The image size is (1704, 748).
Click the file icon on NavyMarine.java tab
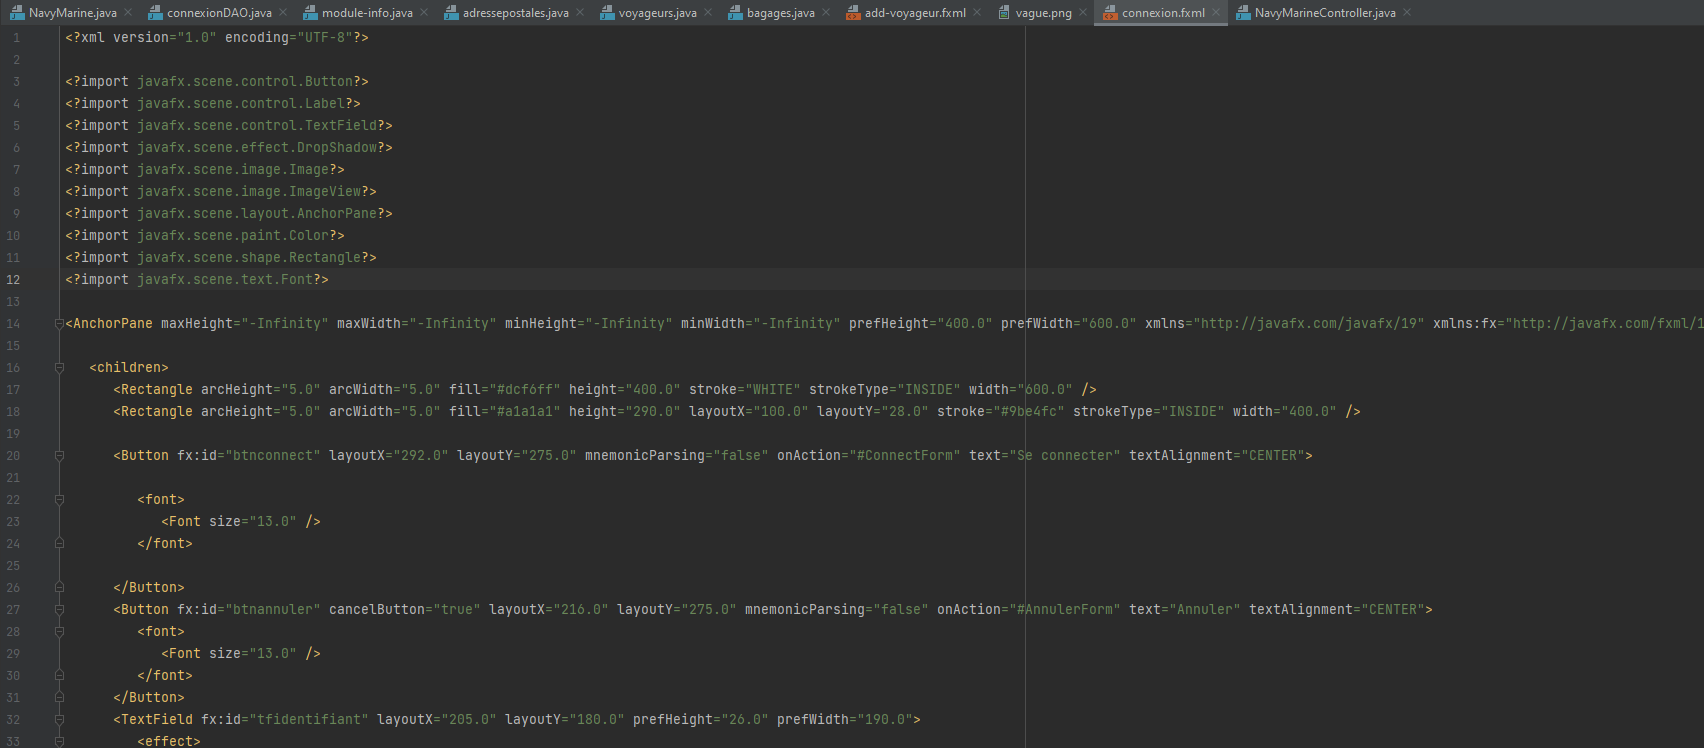click(17, 13)
